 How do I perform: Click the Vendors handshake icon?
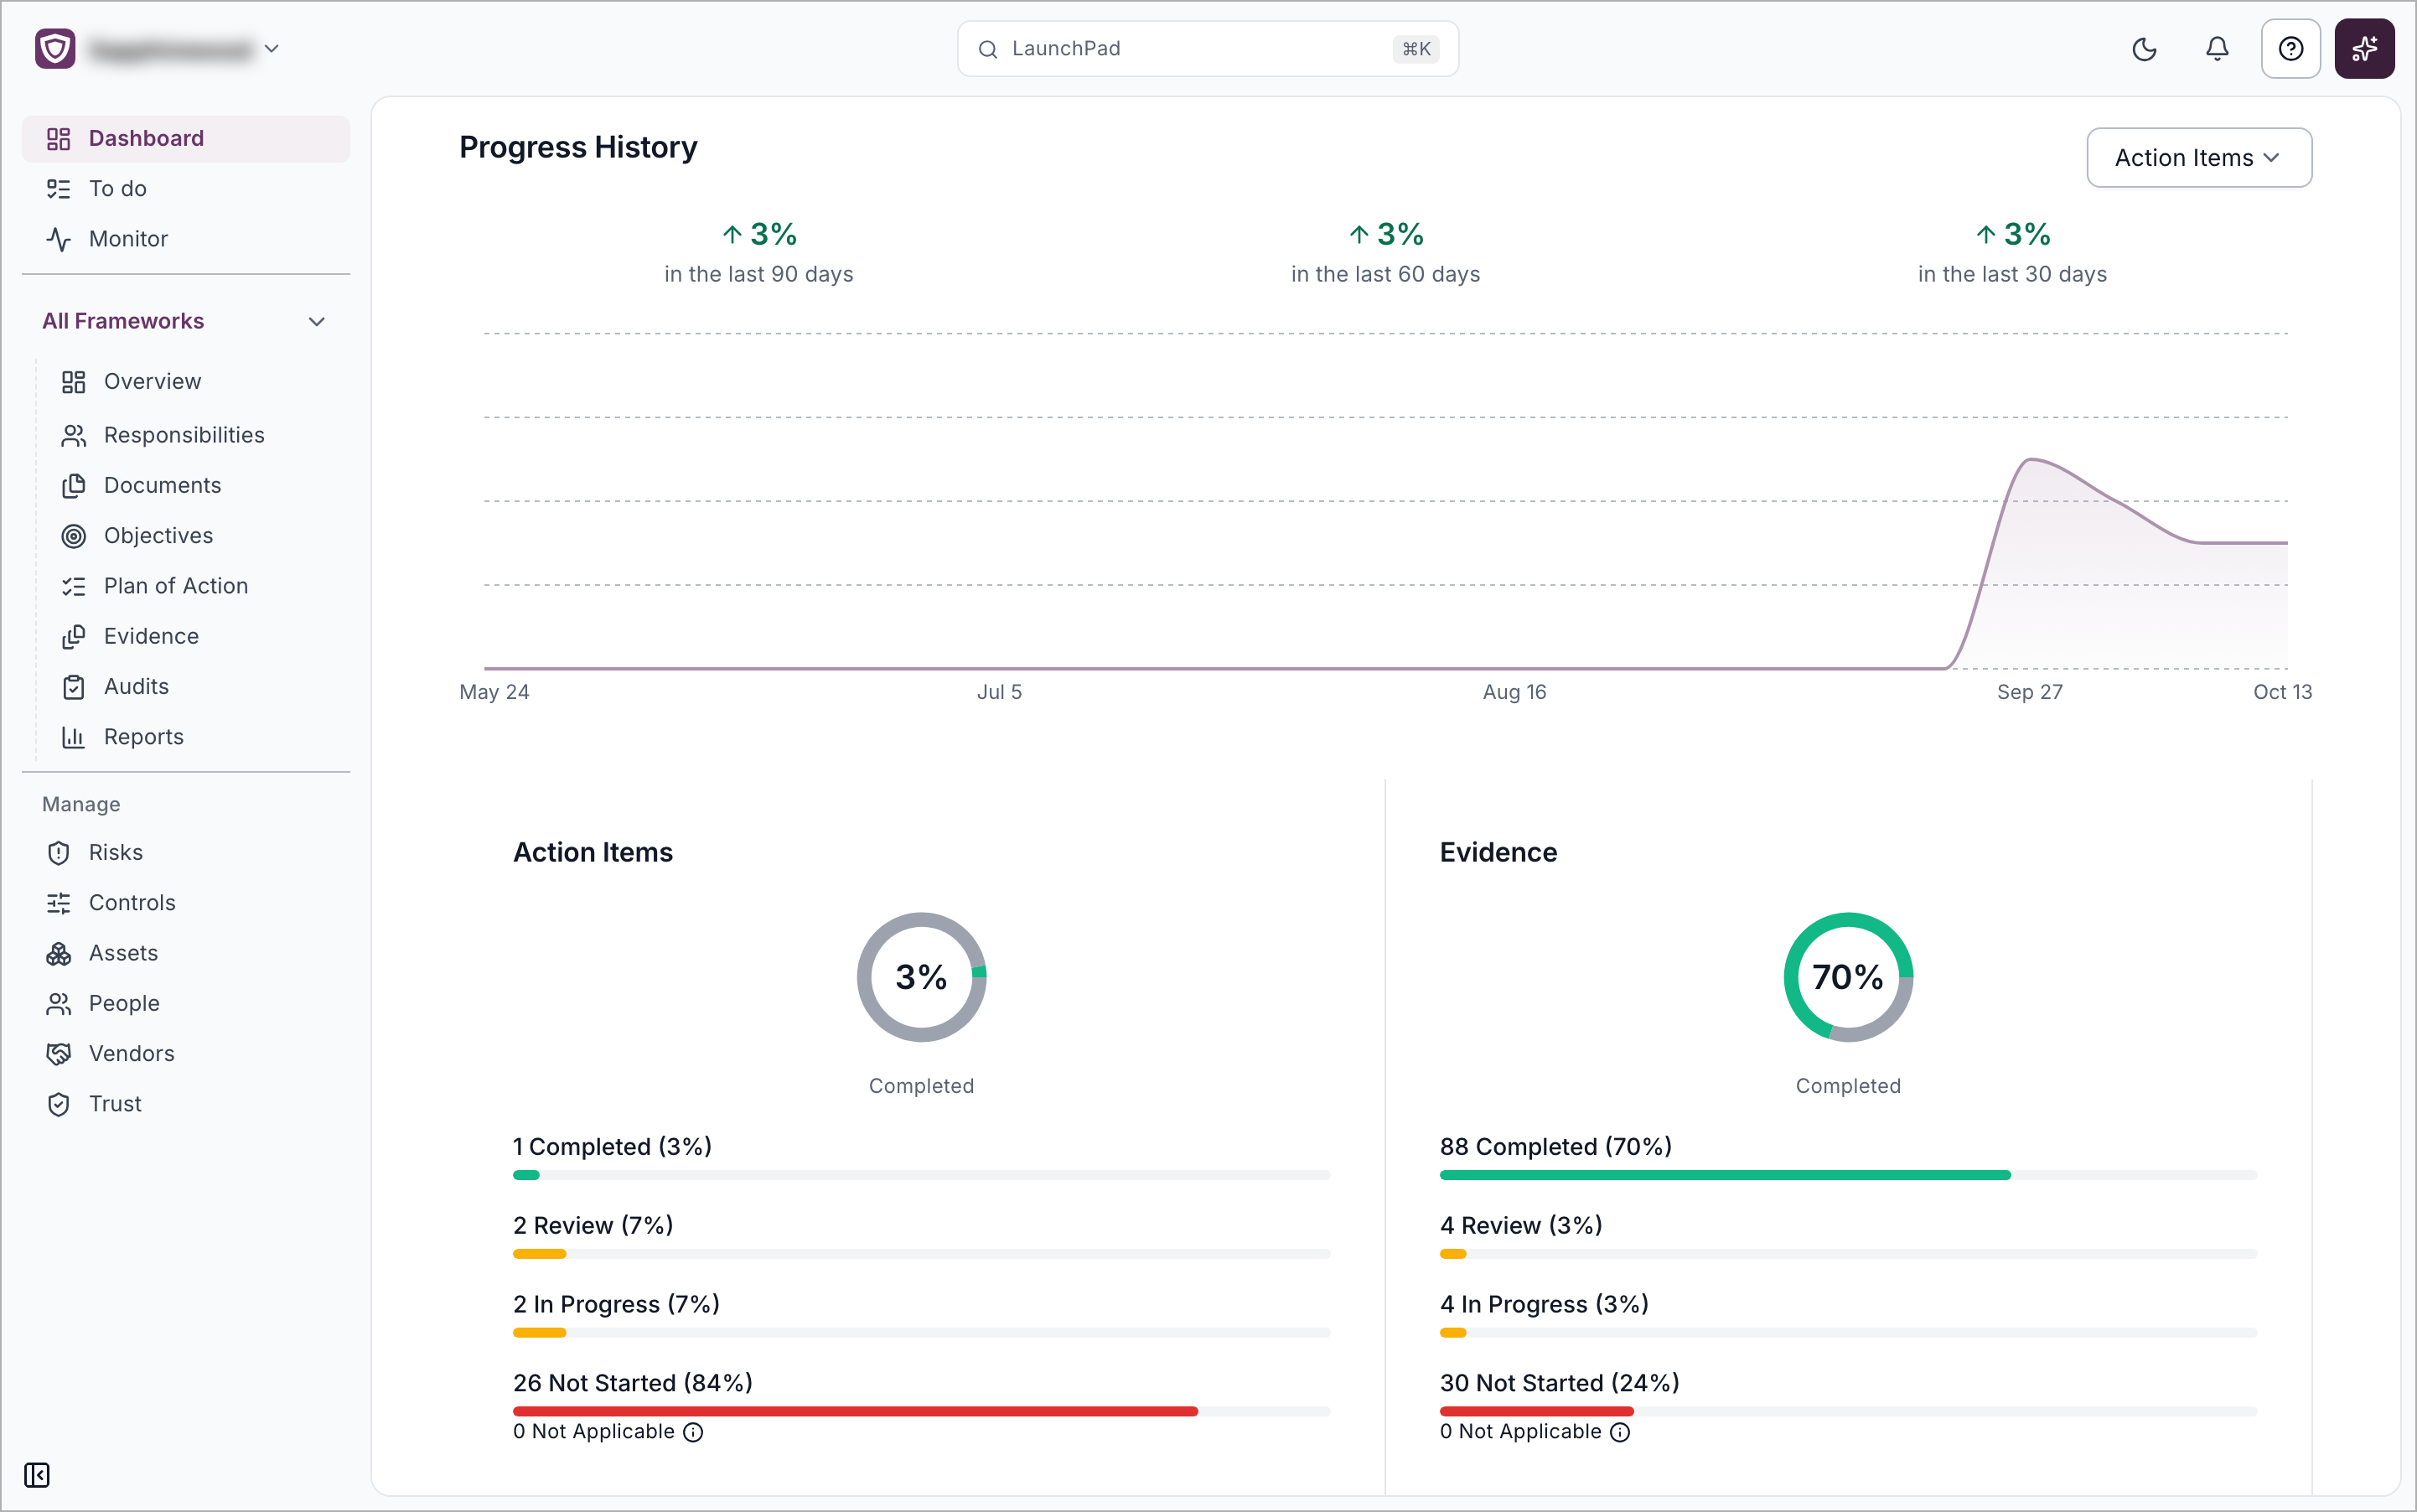(x=59, y=1054)
